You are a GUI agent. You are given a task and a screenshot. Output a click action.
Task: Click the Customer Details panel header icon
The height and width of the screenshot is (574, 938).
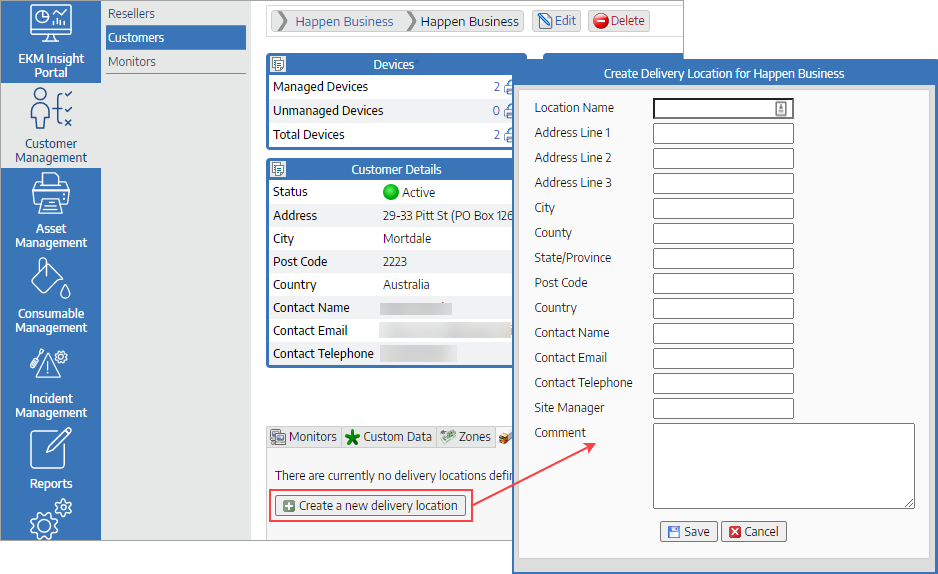[278, 169]
